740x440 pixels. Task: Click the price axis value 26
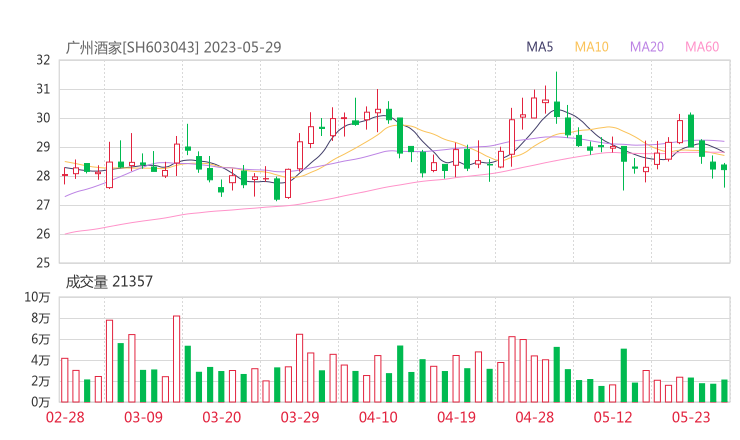[x=43, y=234]
